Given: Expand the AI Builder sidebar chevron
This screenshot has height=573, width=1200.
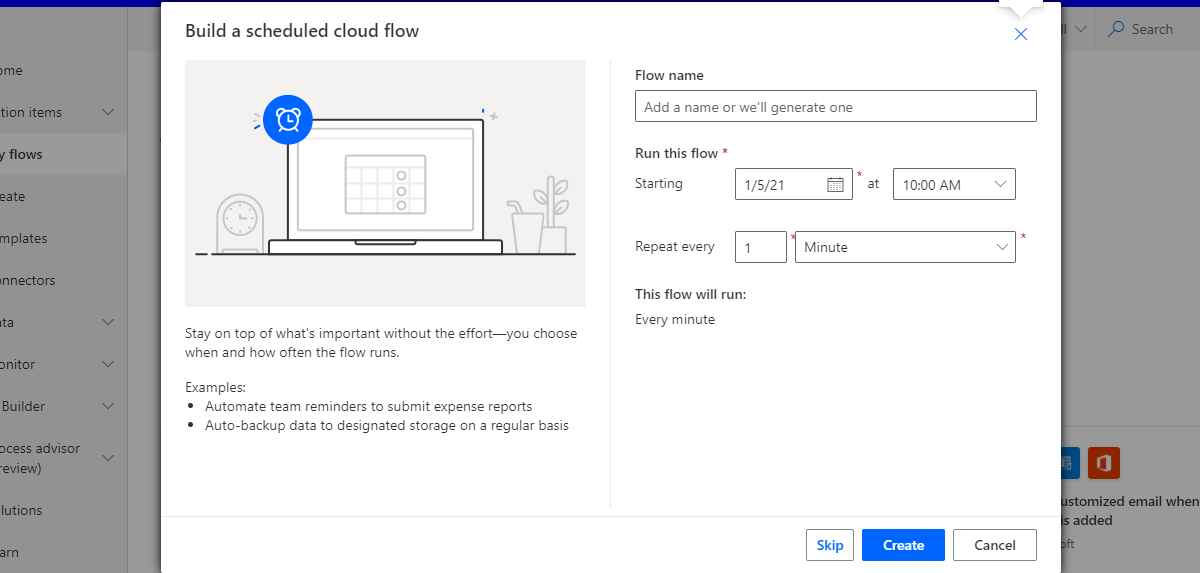Looking at the screenshot, I should pyautogui.click(x=108, y=406).
